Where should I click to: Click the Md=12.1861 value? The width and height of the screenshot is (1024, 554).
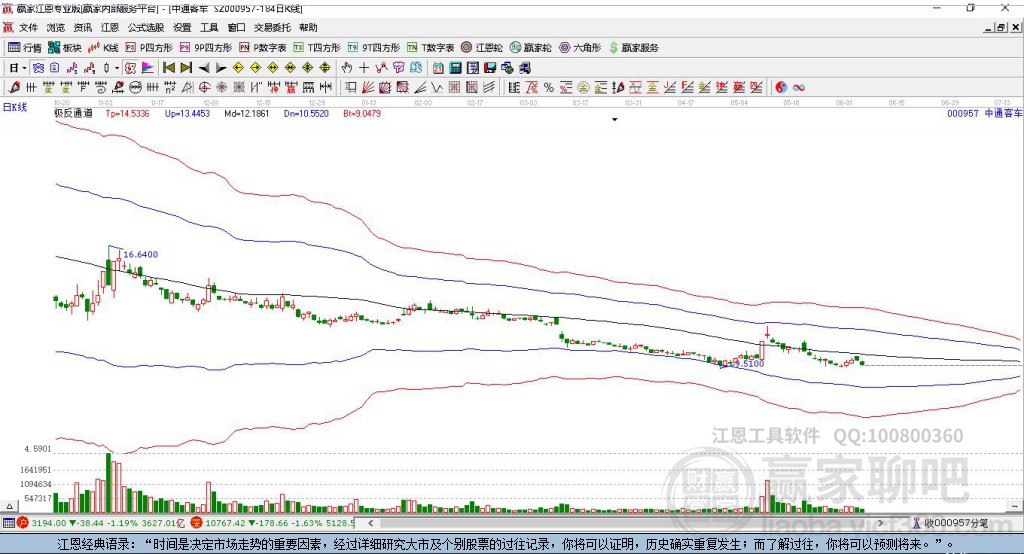click(247, 114)
